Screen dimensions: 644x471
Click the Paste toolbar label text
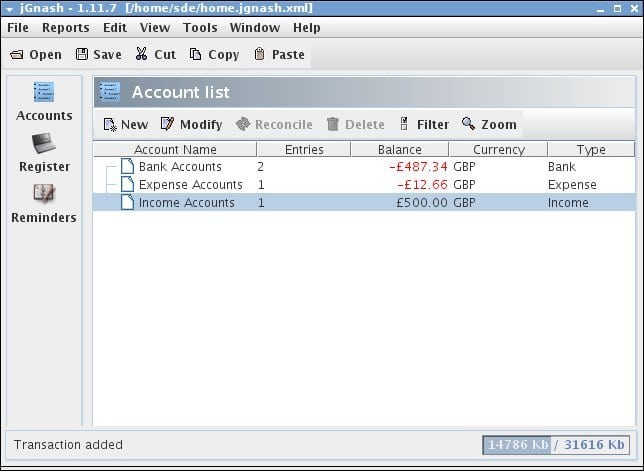[288, 55]
